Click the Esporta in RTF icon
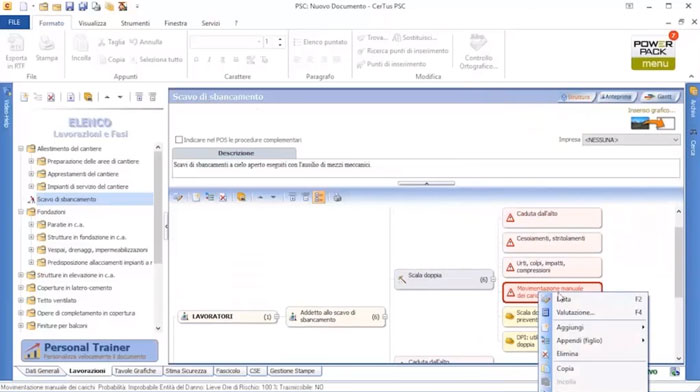Image resolution: width=700 pixels, height=392 pixels. click(x=16, y=52)
